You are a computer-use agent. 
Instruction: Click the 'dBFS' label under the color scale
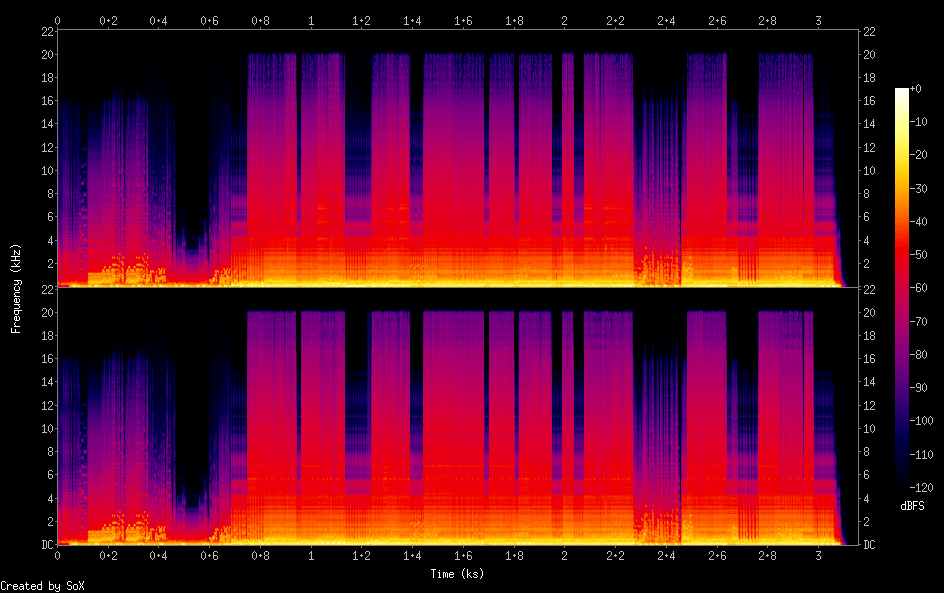[x=912, y=507]
